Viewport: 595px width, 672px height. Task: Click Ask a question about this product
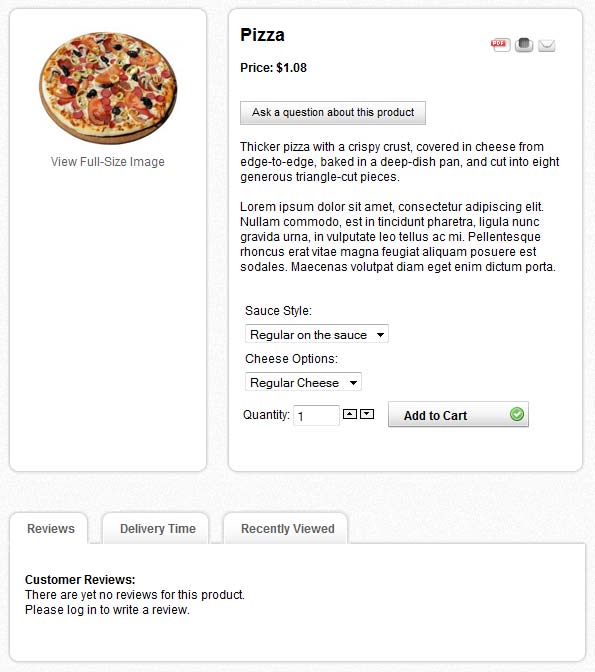pos(333,113)
